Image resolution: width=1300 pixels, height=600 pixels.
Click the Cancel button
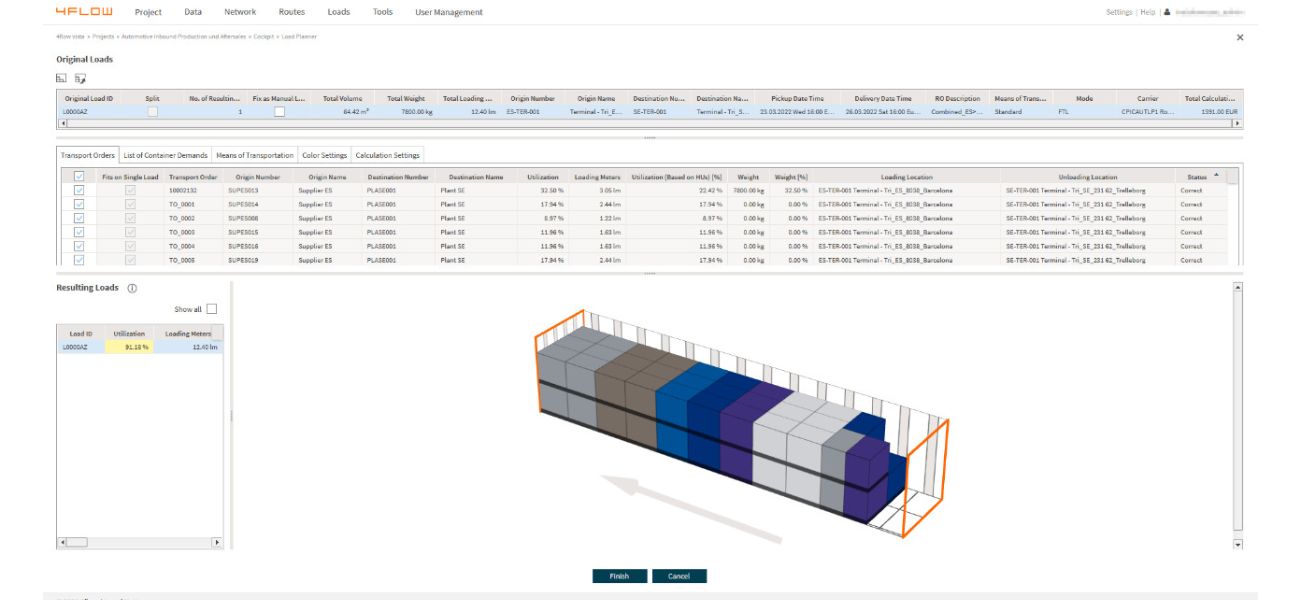tap(679, 576)
